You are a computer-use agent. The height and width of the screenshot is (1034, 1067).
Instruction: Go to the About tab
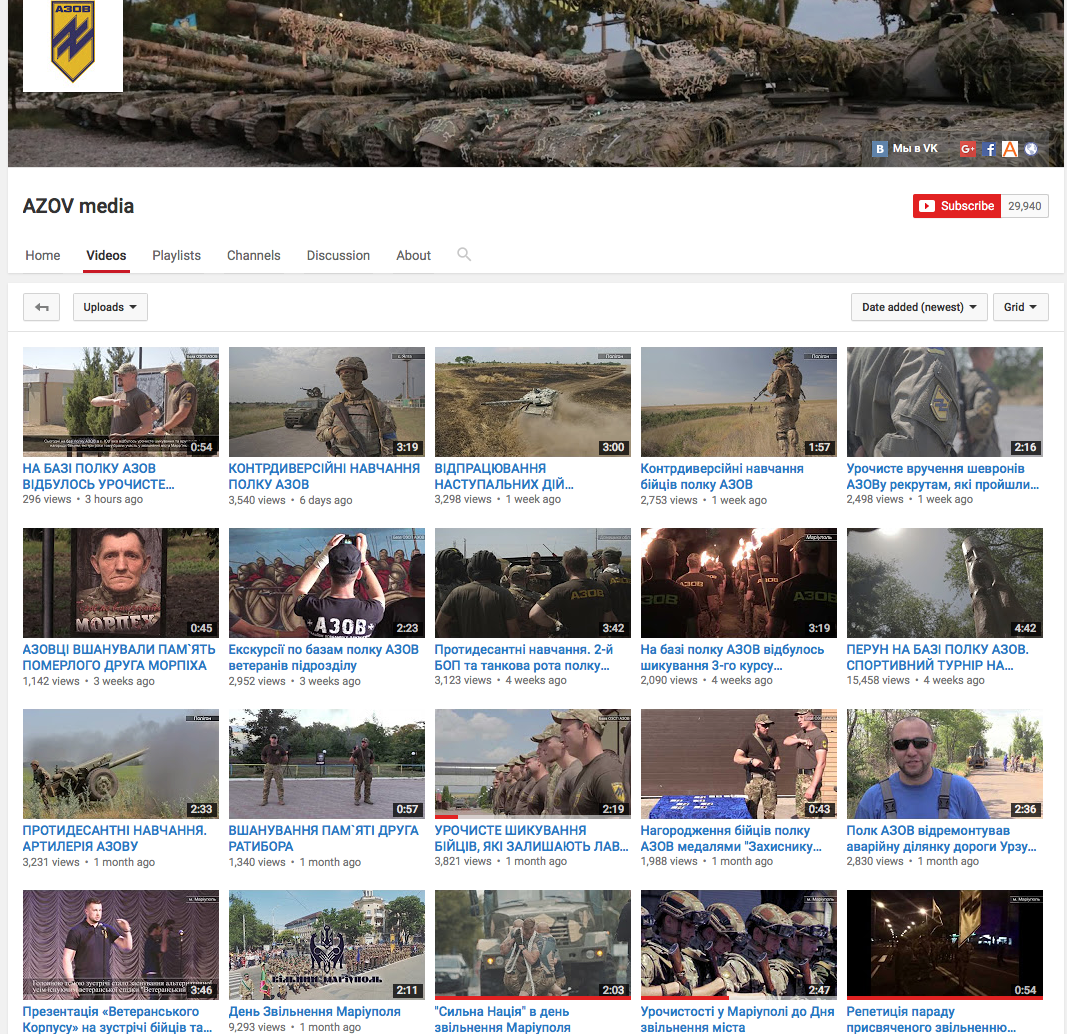[413, 255]
